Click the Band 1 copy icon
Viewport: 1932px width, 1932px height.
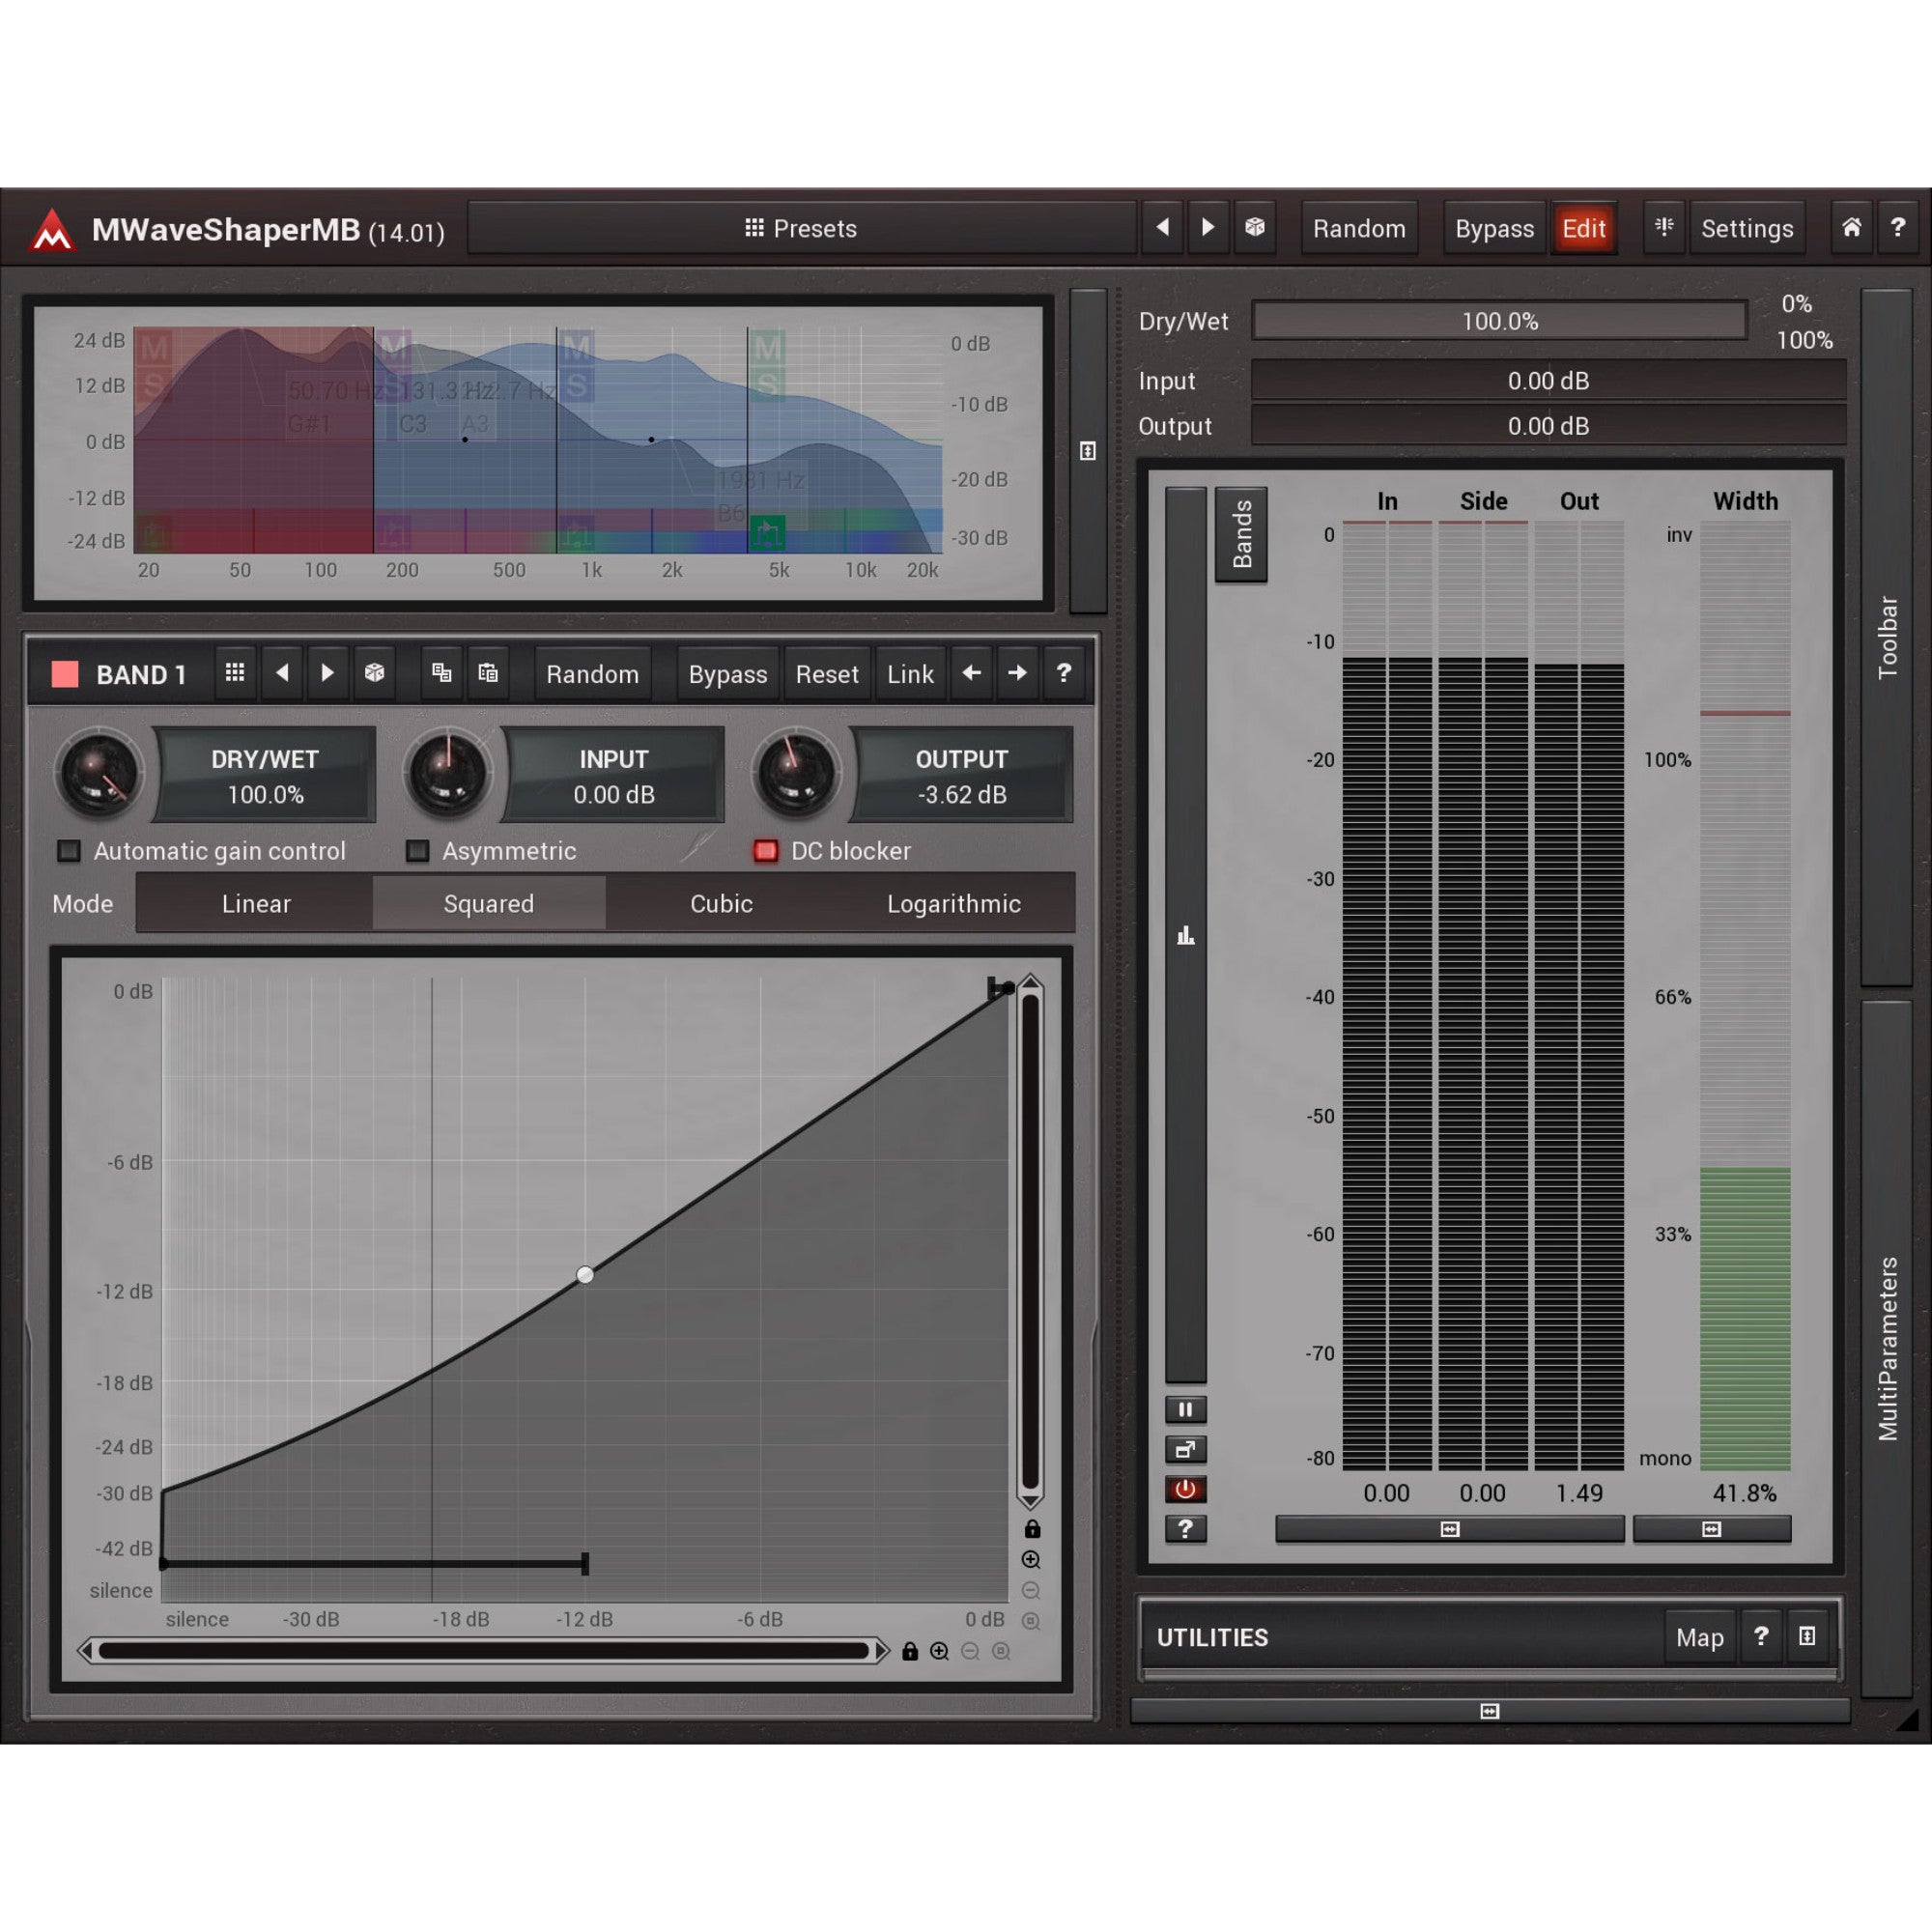[441, 673]
